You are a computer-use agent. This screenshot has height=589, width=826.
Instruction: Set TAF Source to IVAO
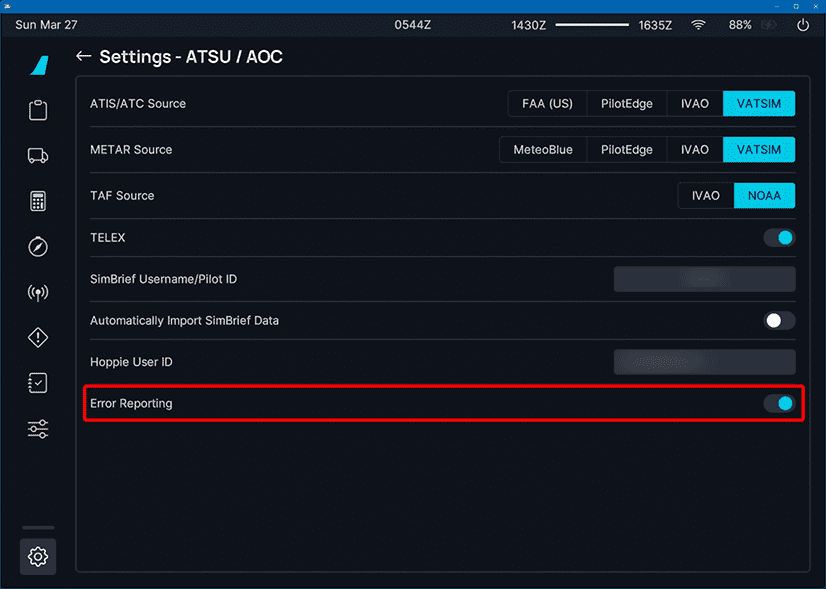pyautogui.click(x=706, y=196)
